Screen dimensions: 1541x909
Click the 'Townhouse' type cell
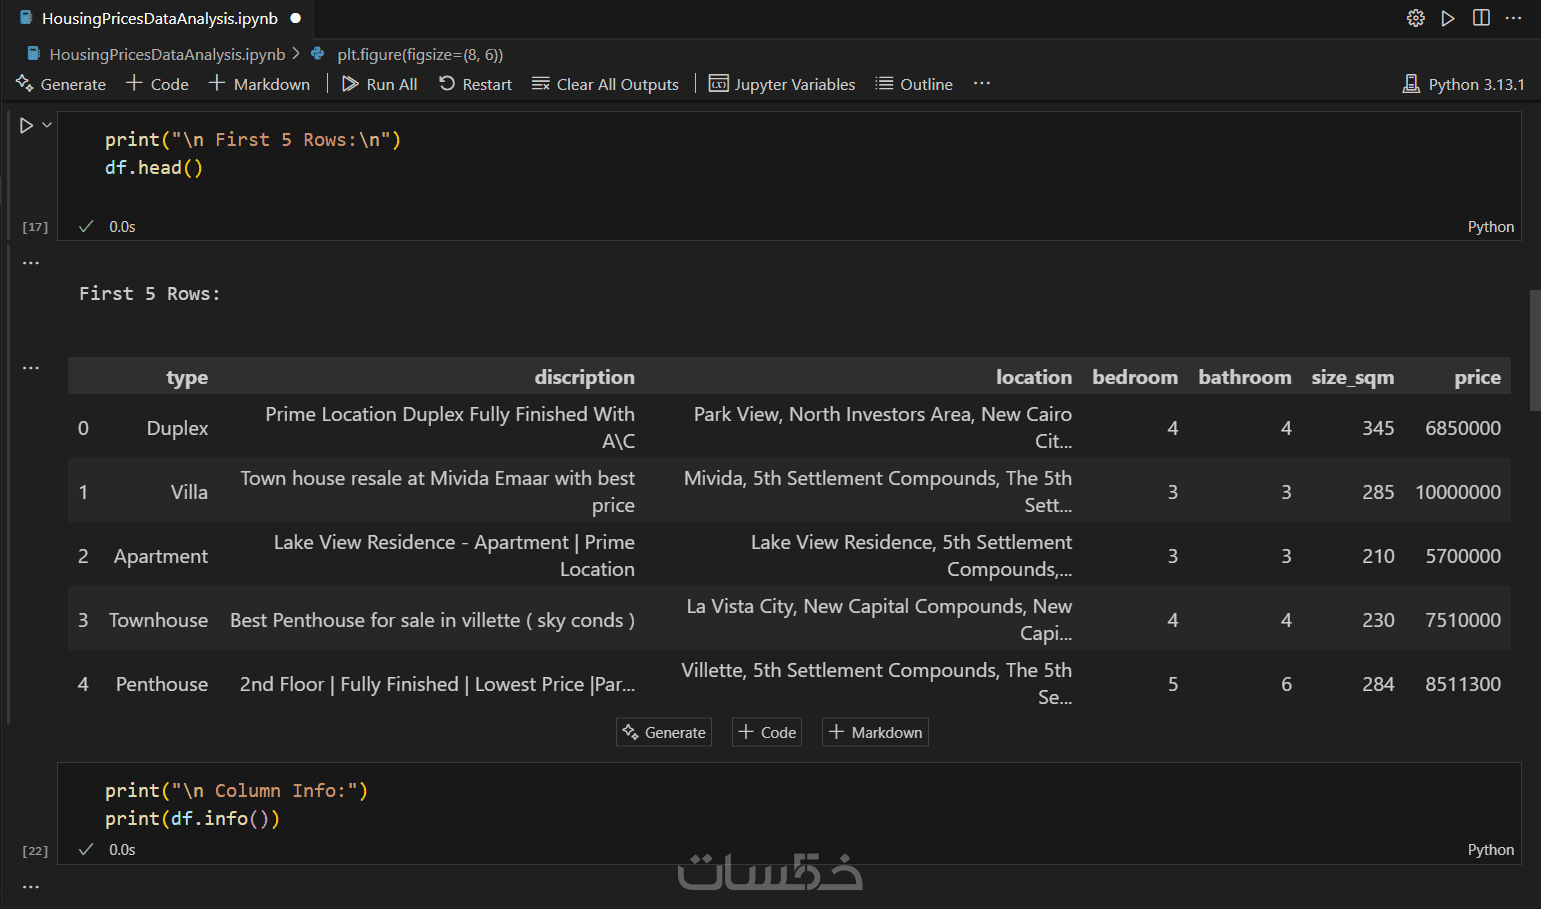click(x=158, y=620)
